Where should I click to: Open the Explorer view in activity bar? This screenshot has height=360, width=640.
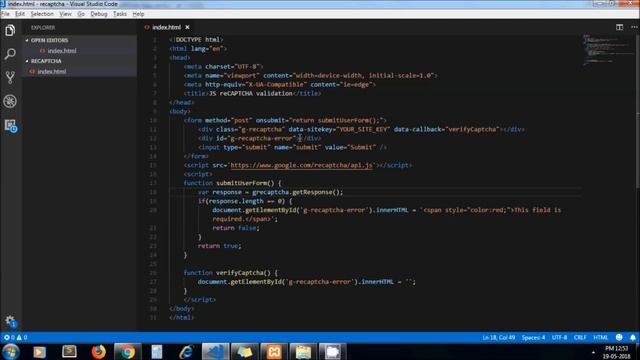[10, 30]
